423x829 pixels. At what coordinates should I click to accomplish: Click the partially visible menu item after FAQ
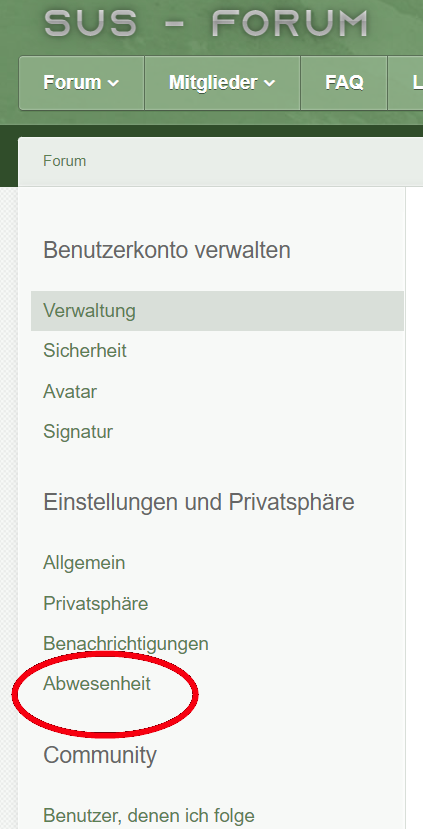[x=406, y=83]
